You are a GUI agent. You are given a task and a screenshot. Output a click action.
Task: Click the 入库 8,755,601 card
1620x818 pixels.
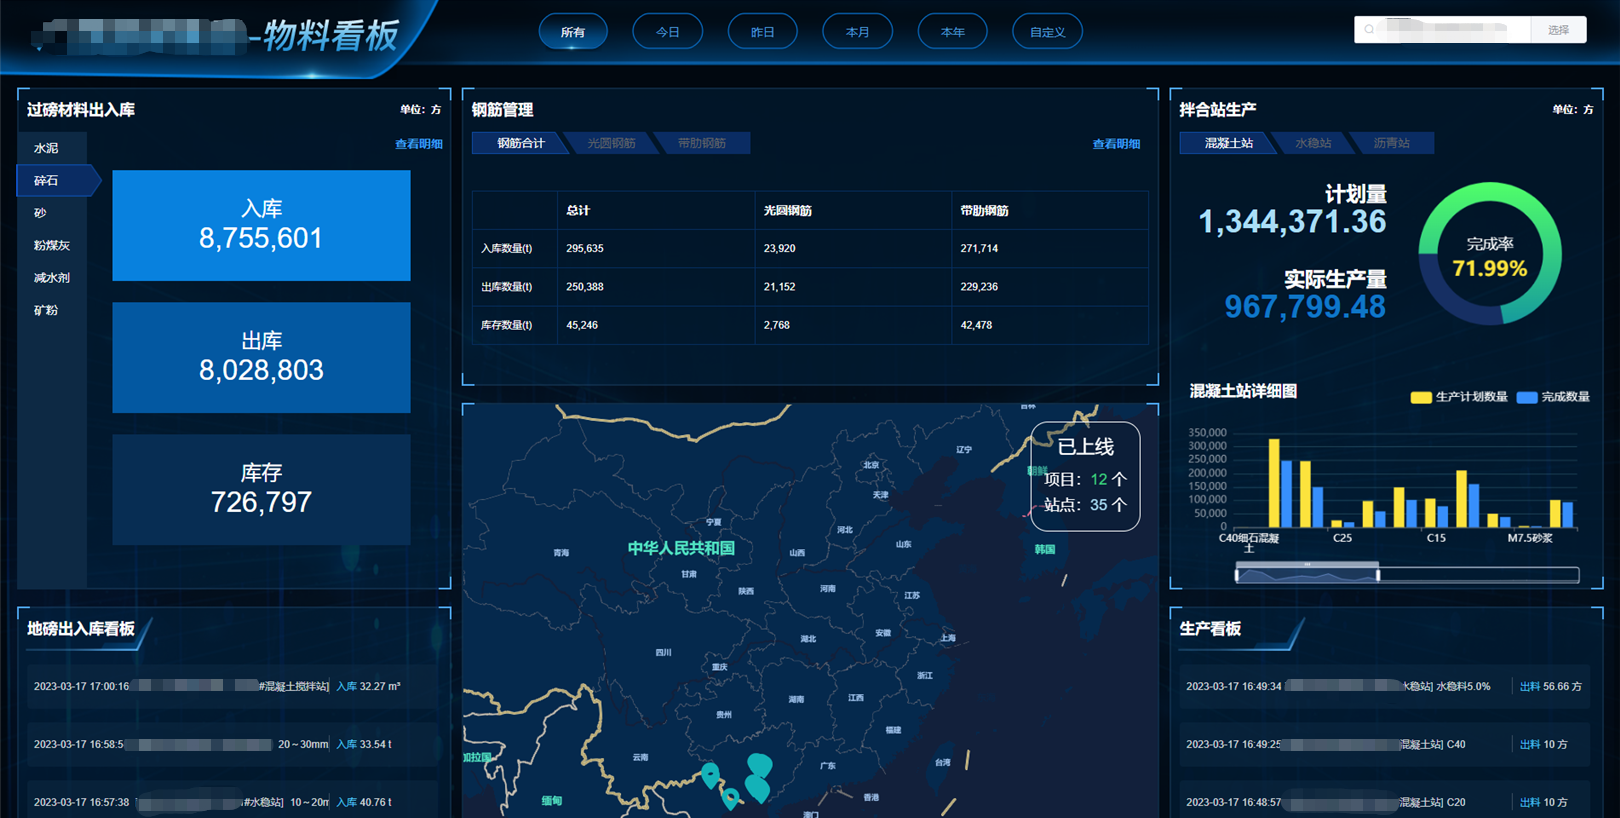[x=261, y=225]
